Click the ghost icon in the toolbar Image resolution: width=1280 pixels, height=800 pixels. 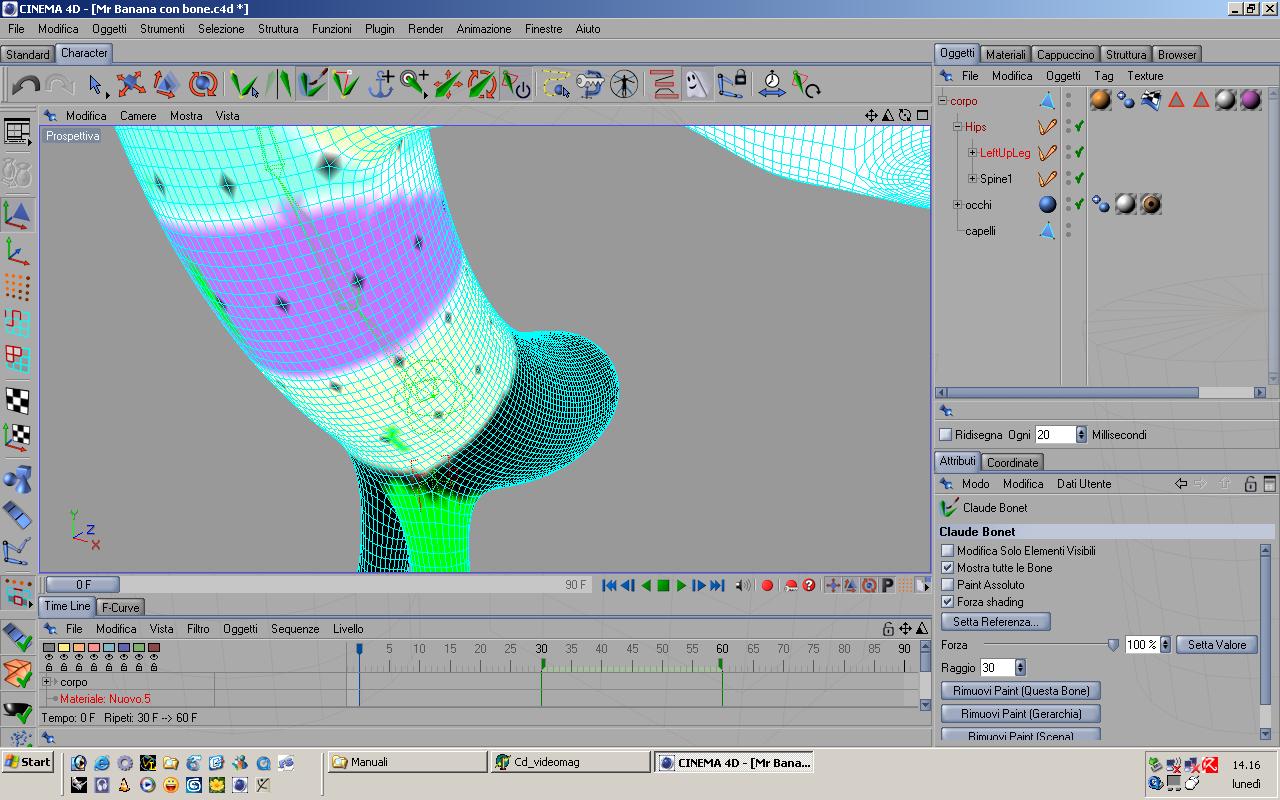point(697,84)
